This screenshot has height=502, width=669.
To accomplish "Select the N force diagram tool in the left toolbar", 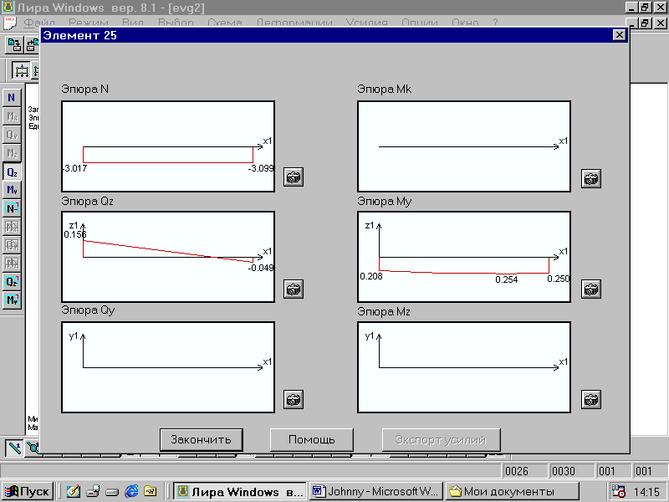I will 12,98.
